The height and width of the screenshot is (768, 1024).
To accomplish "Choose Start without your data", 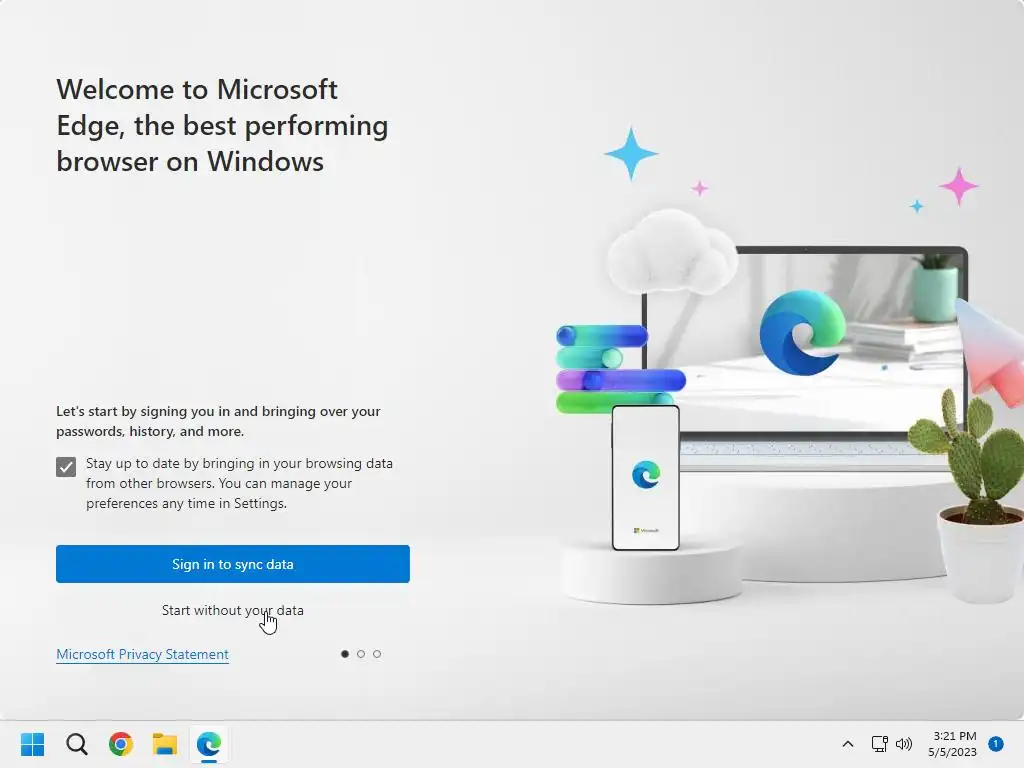I will 232,610.
